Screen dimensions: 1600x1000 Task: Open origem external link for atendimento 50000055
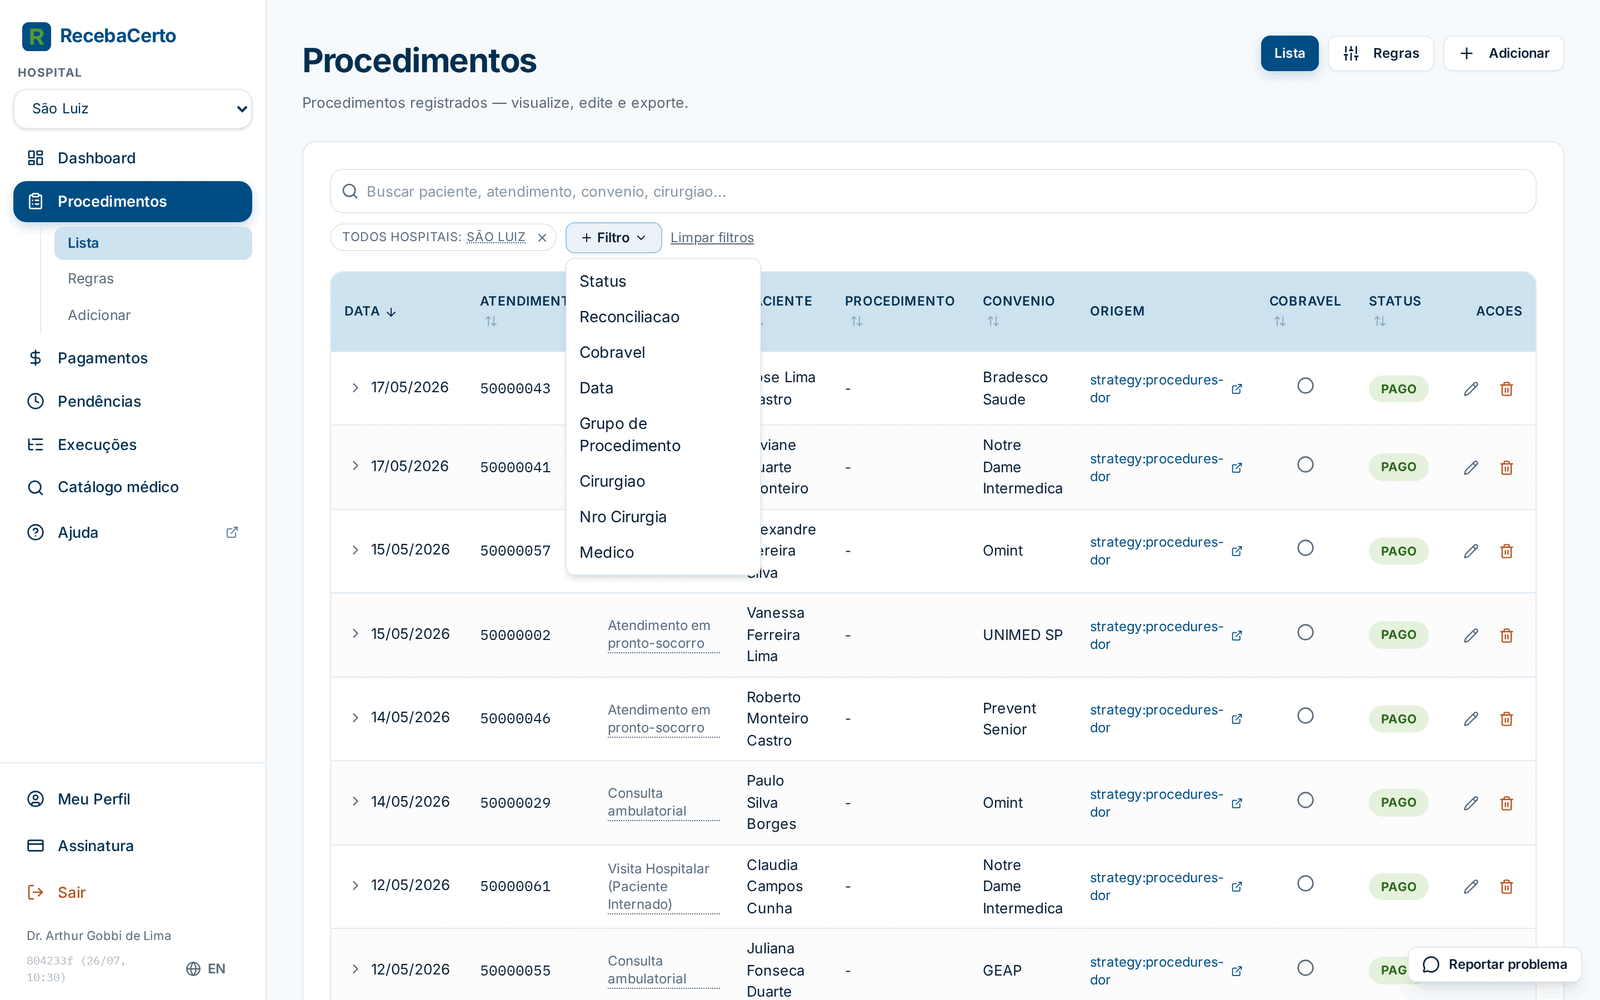point(1237,971)
